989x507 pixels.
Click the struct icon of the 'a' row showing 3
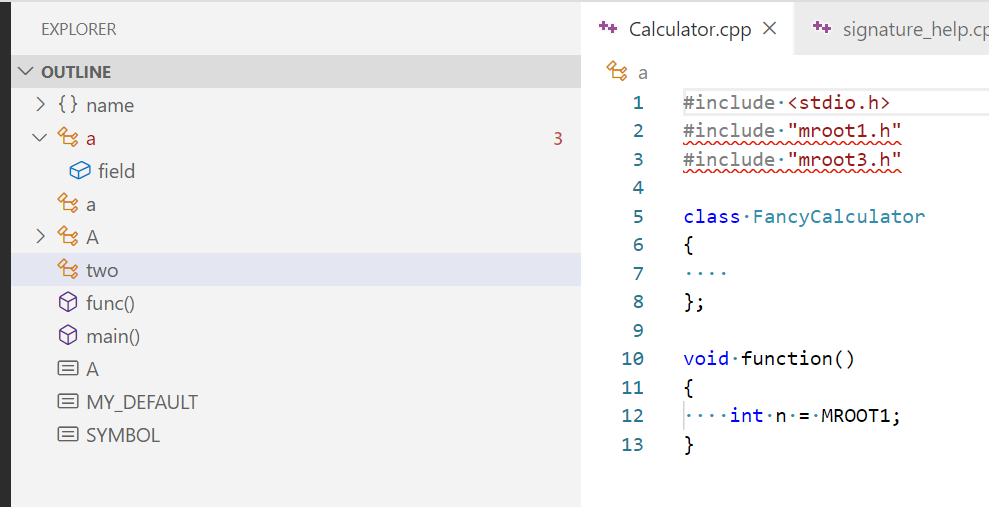67,137
